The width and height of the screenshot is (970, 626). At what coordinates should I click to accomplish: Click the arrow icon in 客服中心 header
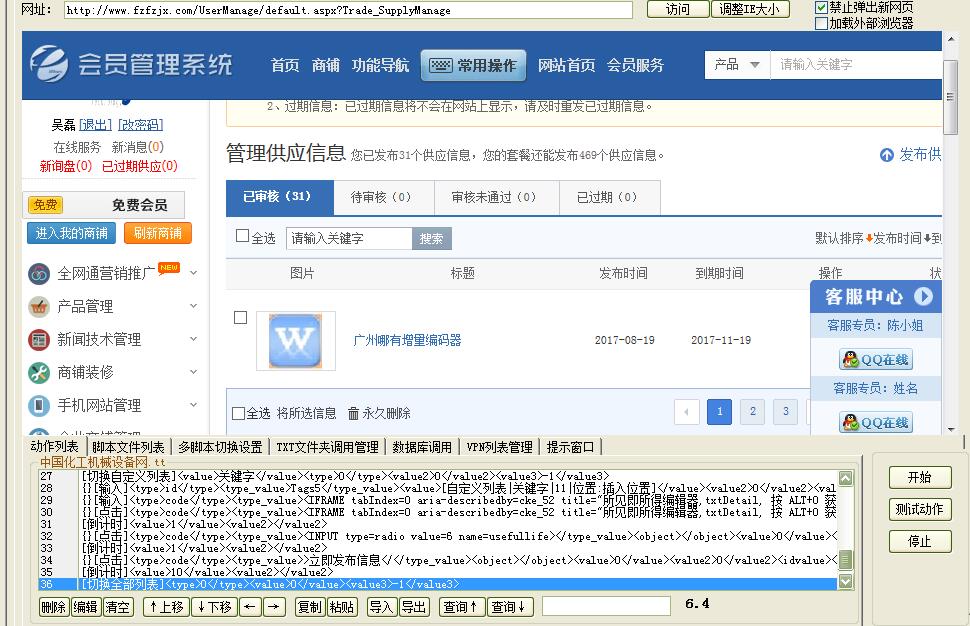tap(924, 296)
